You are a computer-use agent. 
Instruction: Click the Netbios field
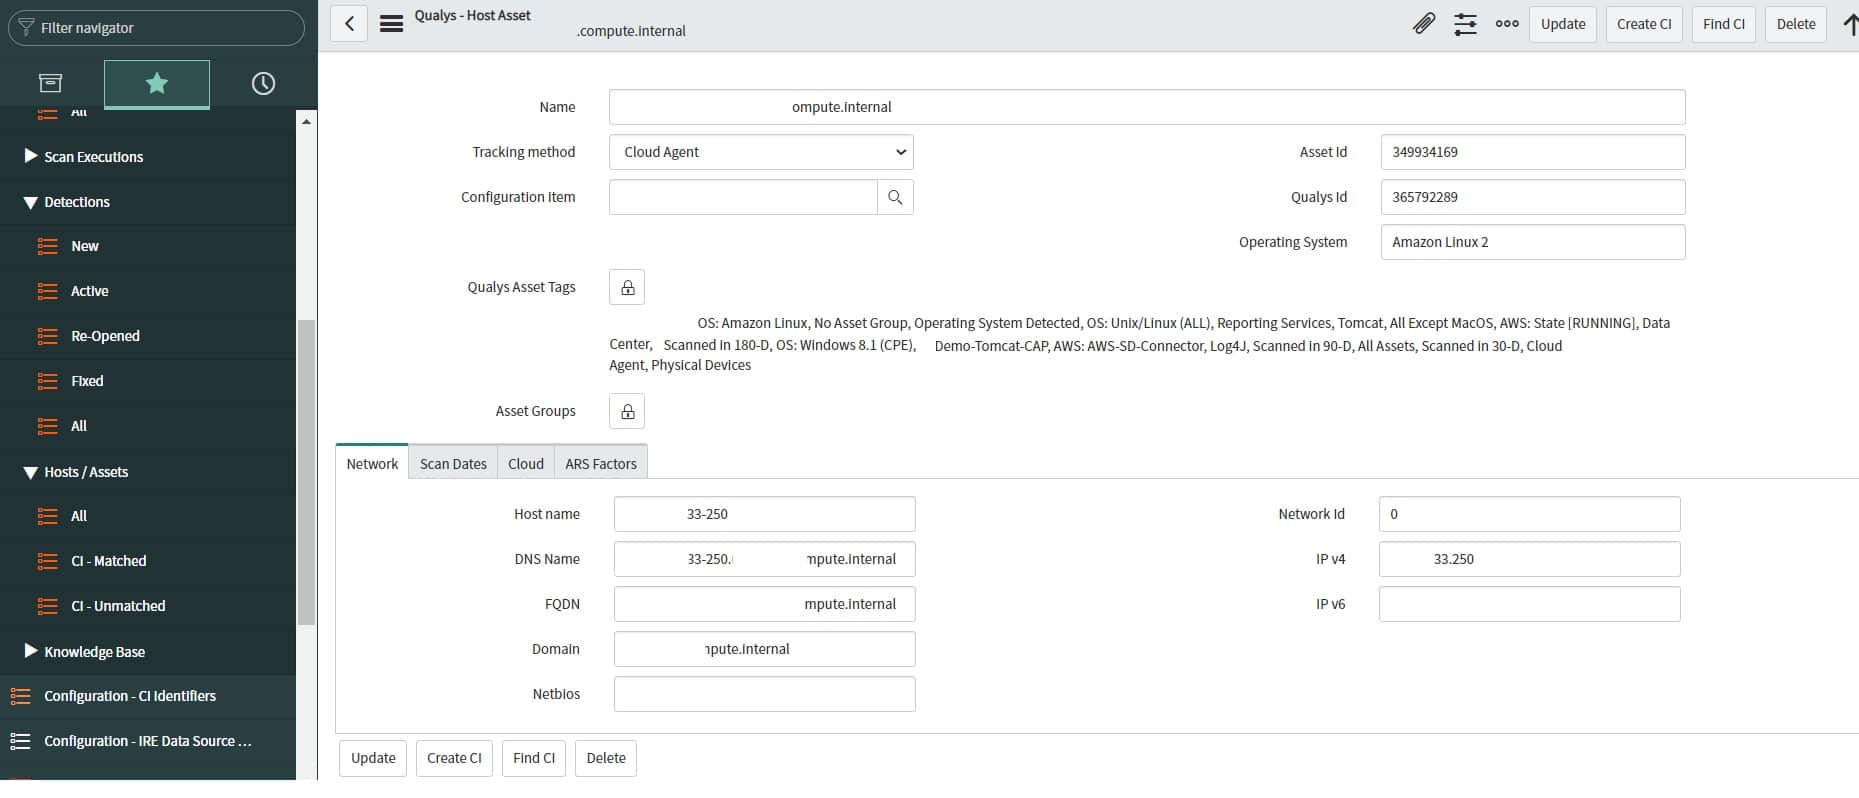(x=764, y=694)
